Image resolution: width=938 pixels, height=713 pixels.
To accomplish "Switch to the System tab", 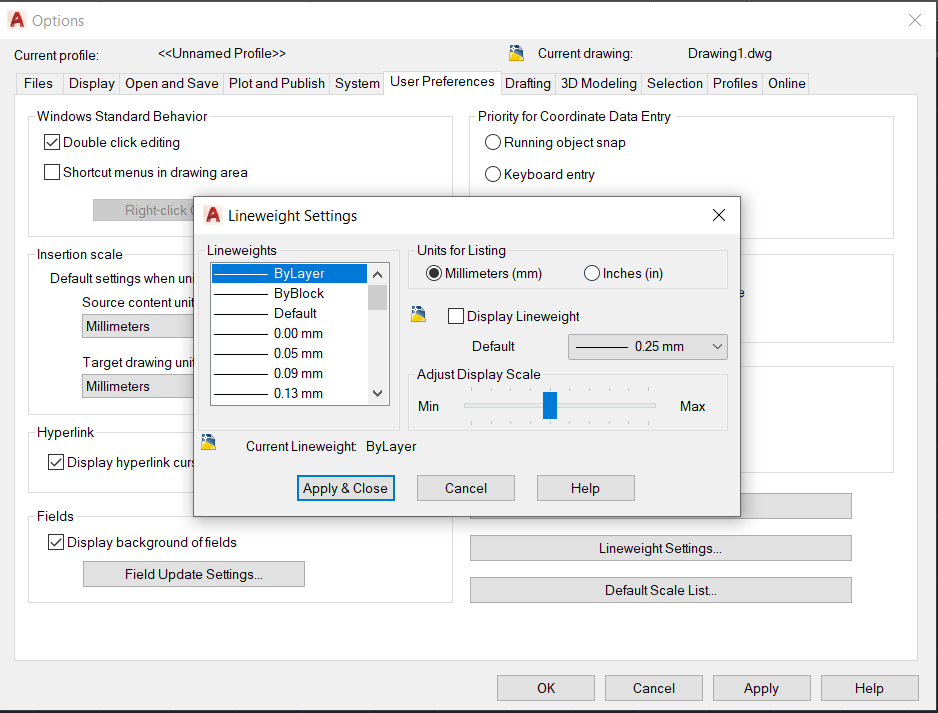I will coord(357,83).
